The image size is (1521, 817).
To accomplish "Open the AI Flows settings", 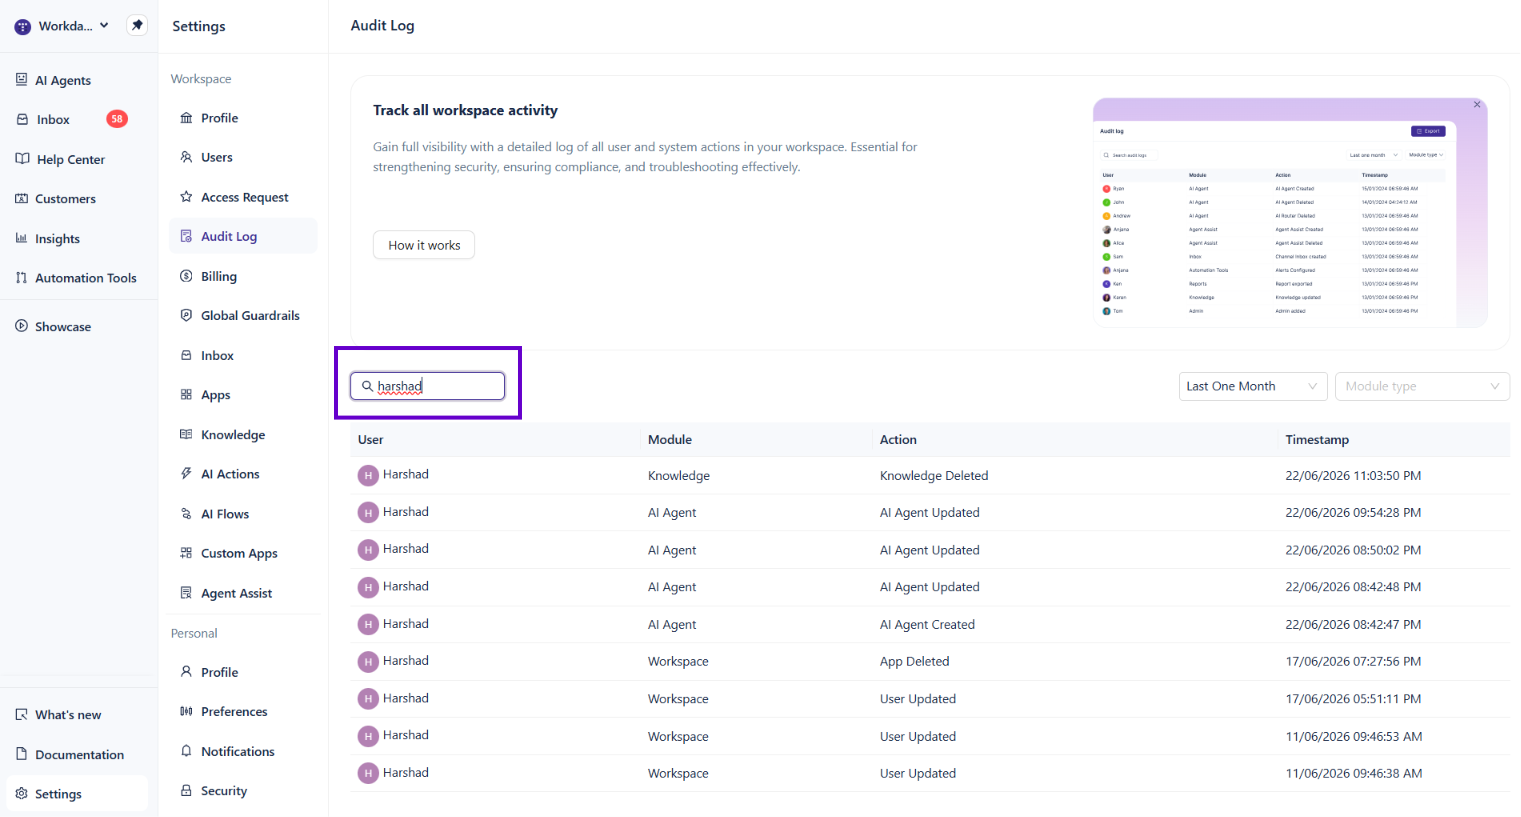I will [x=224, y=514].
